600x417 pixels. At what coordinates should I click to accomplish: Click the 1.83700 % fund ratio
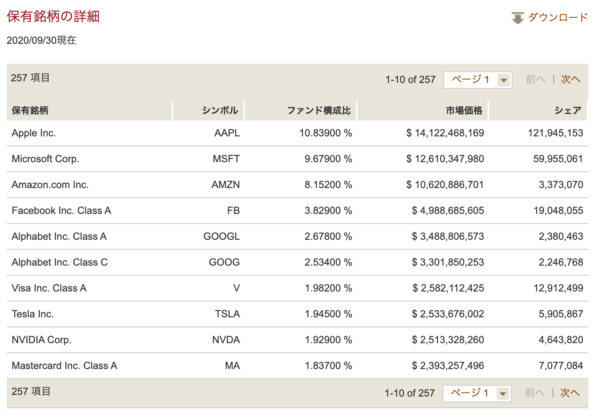[328, 366]
